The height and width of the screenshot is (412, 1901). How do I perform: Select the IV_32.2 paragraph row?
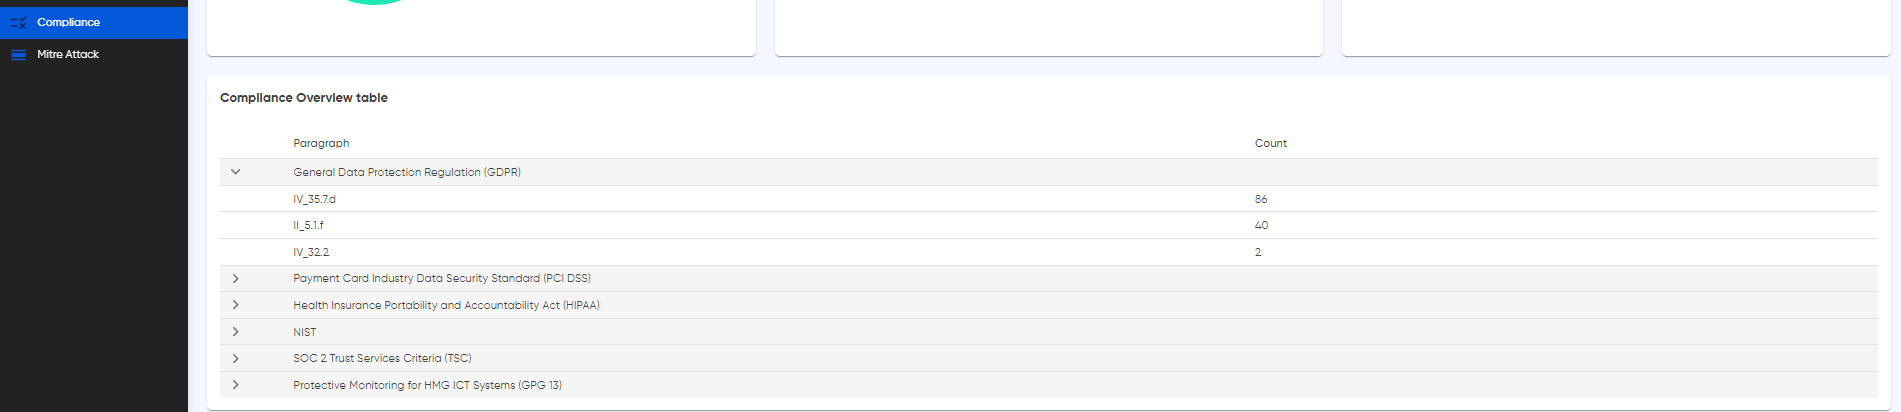[1048, 252]
